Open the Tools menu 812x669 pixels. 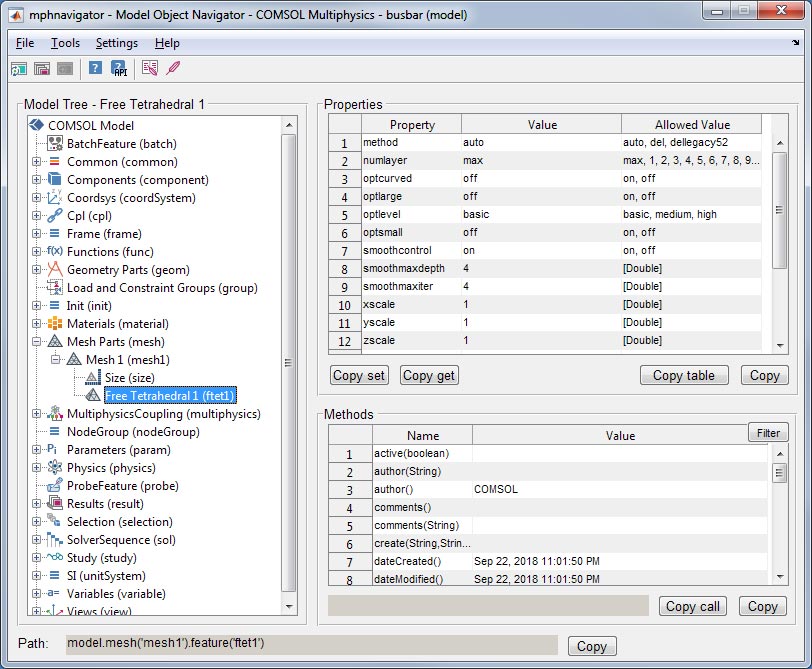pos(65,43)
